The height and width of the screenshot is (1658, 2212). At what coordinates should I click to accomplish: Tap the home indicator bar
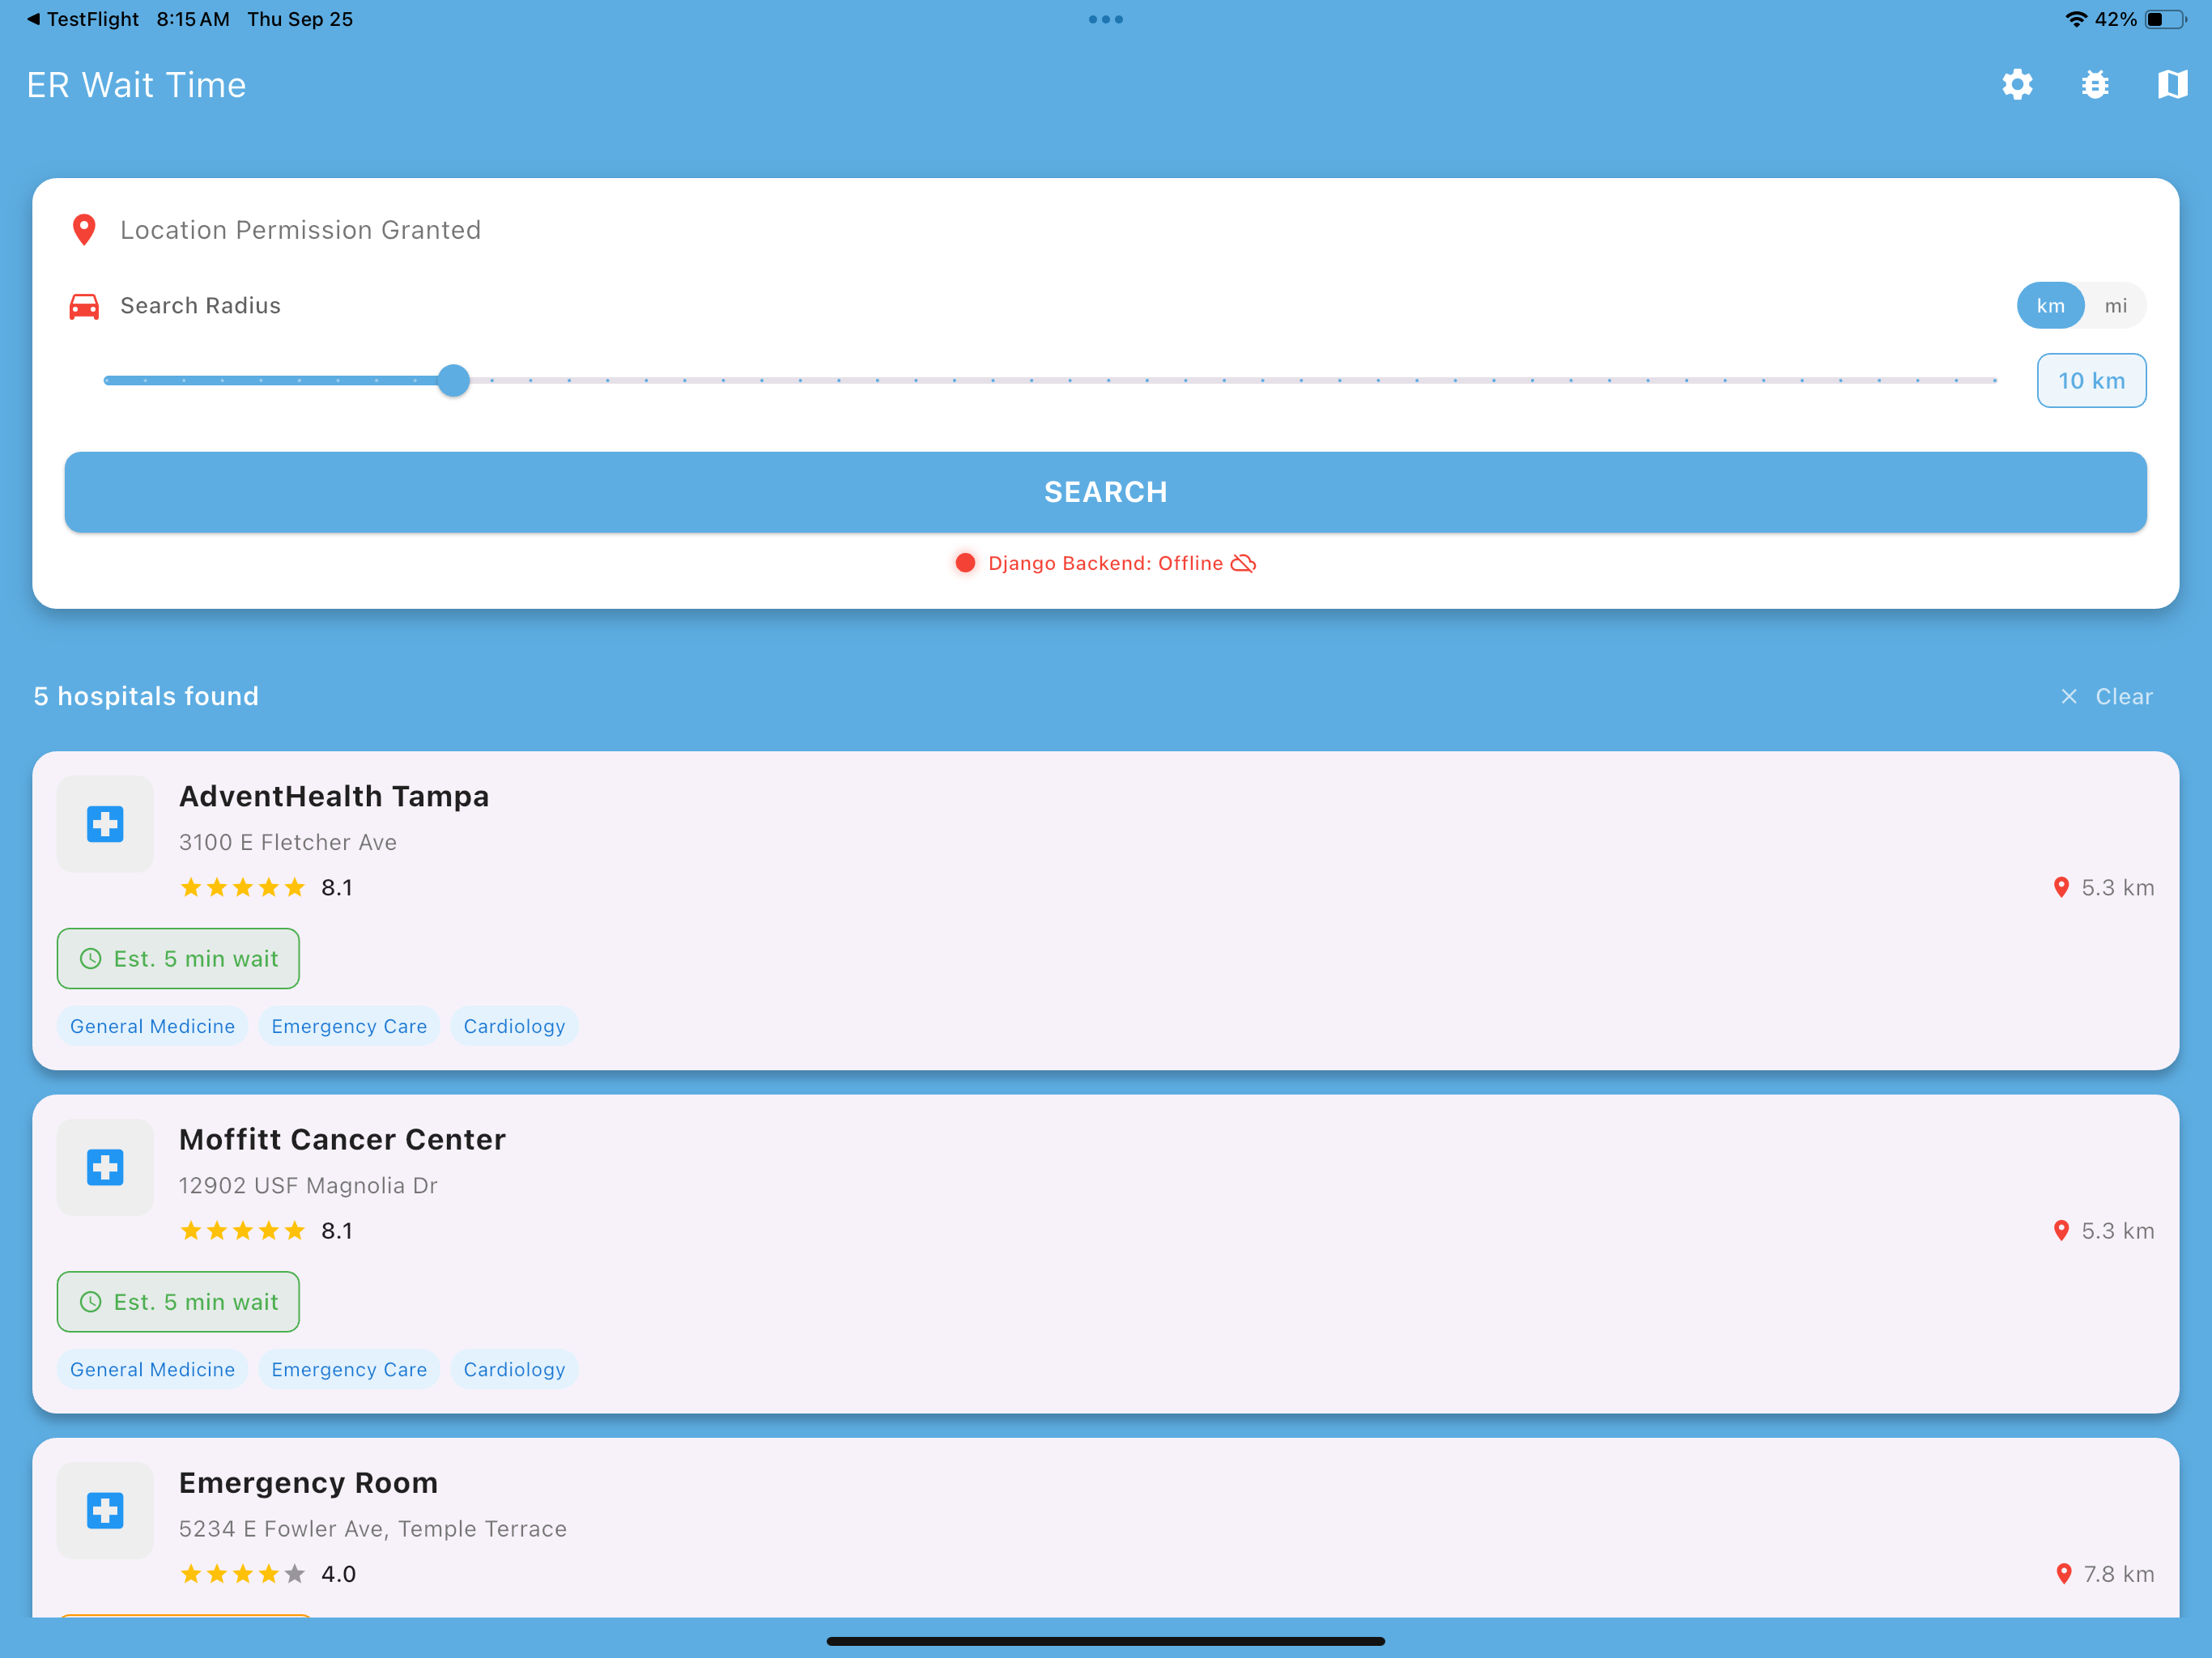coord(1106,1641)
